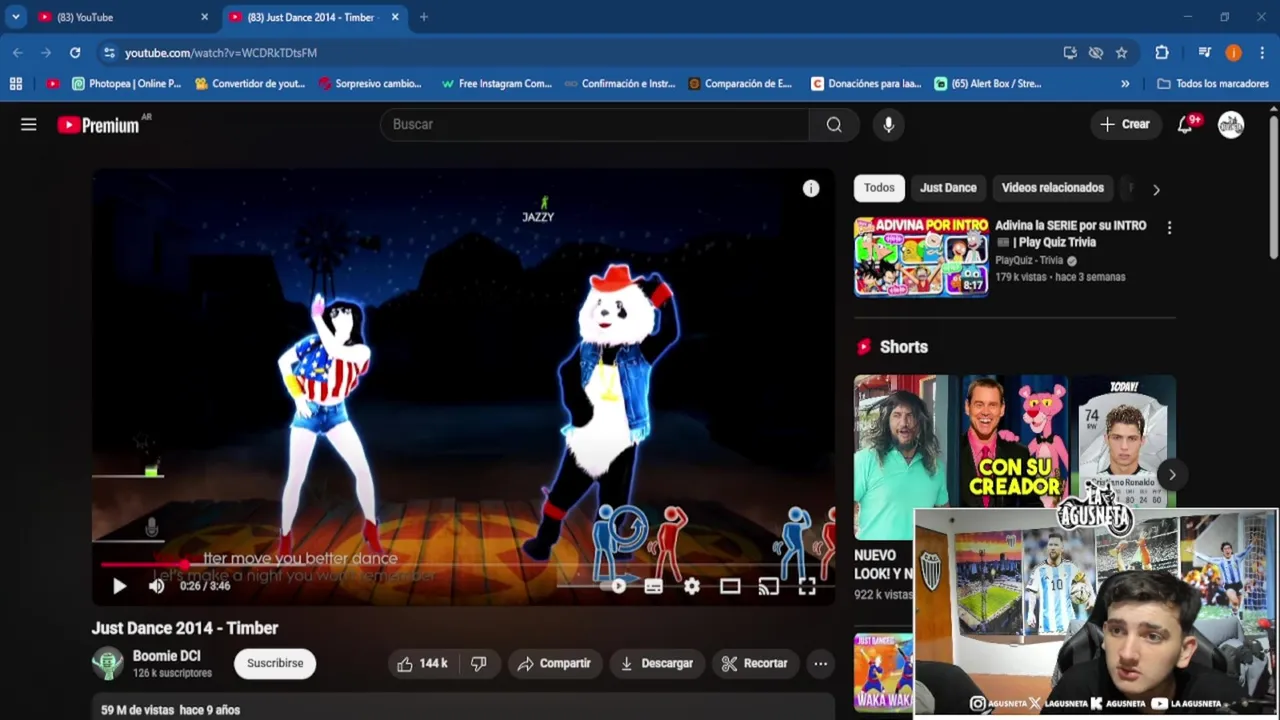Open the YouTube account avatar menu
This screenshot has width=1280, height=720.
point(1231,124)
